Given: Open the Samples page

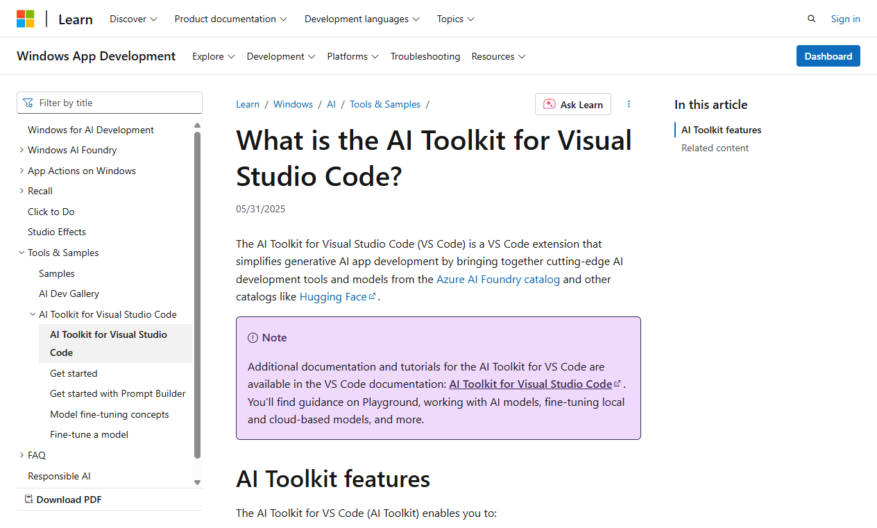Looking at the screenshot, I should tap(56, 274).
